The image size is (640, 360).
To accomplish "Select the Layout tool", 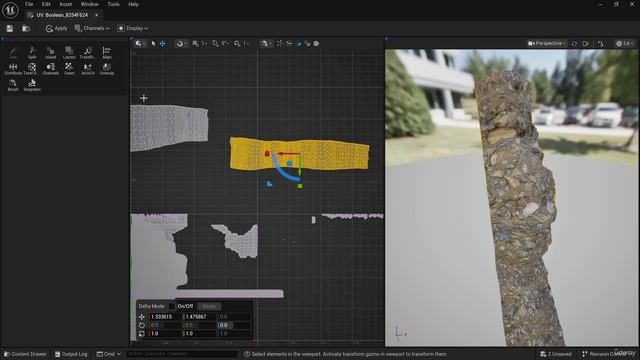I will 69,53.
